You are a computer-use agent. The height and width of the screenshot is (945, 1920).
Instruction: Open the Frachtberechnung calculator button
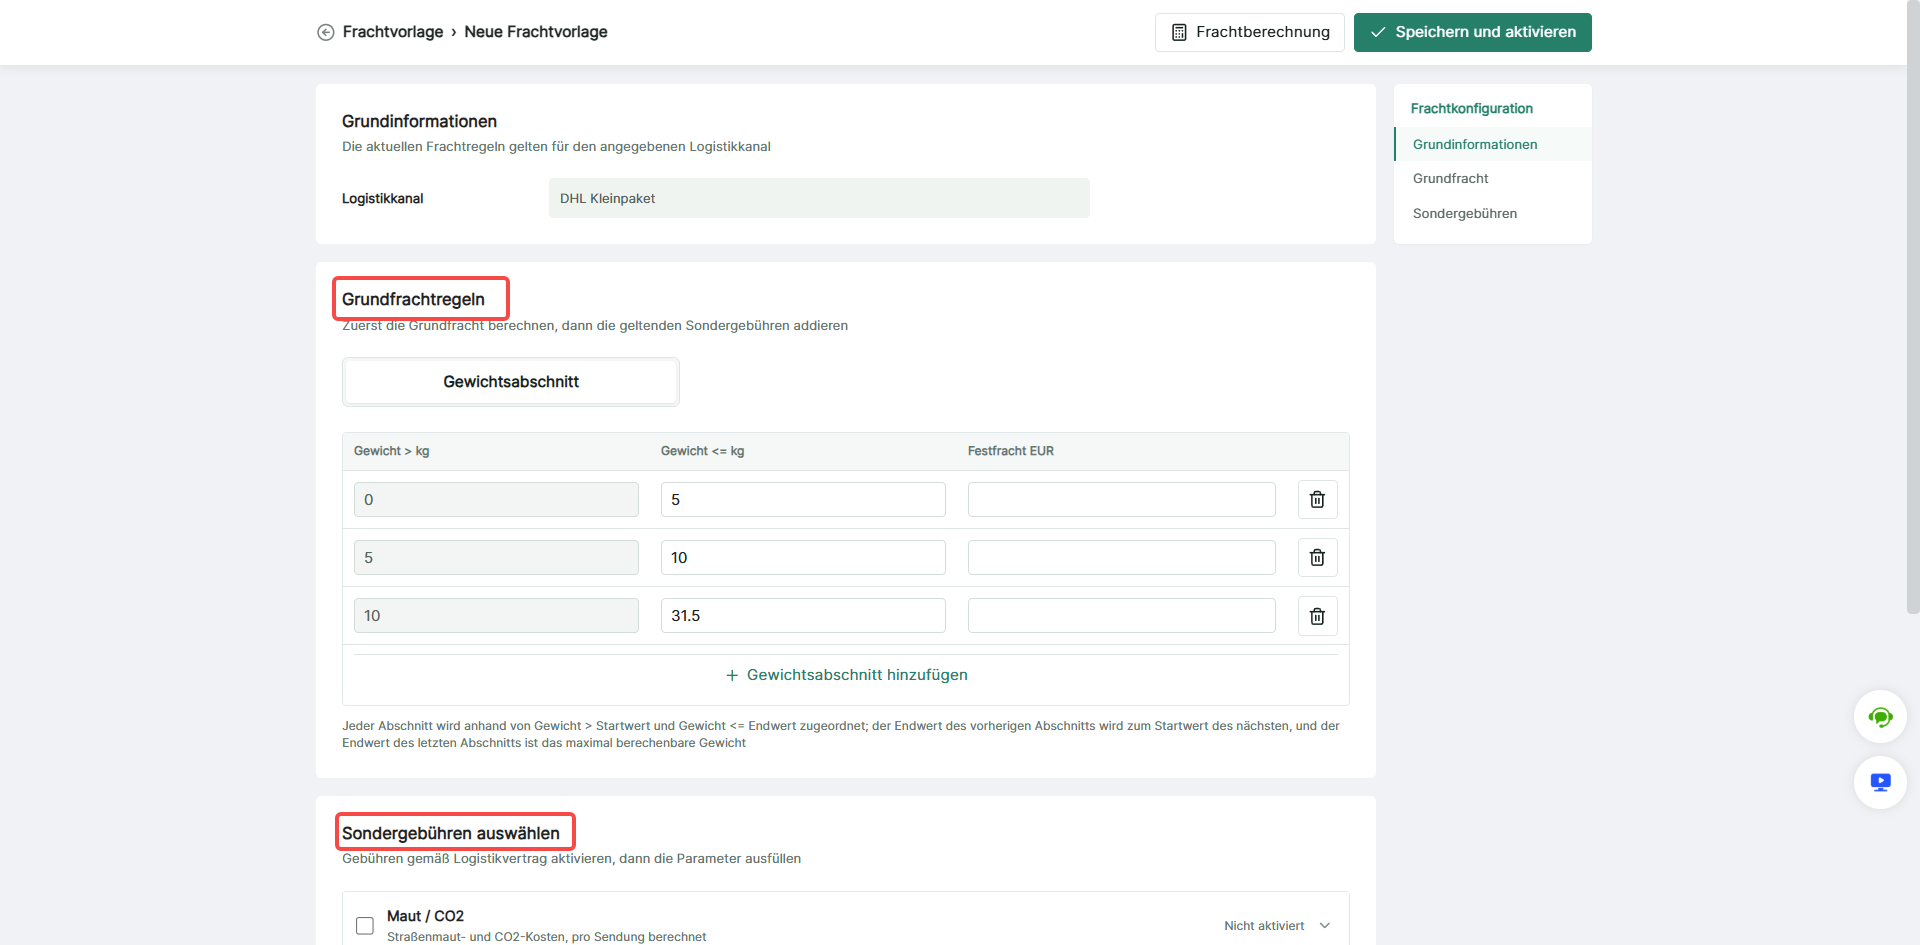[1250, 32]
